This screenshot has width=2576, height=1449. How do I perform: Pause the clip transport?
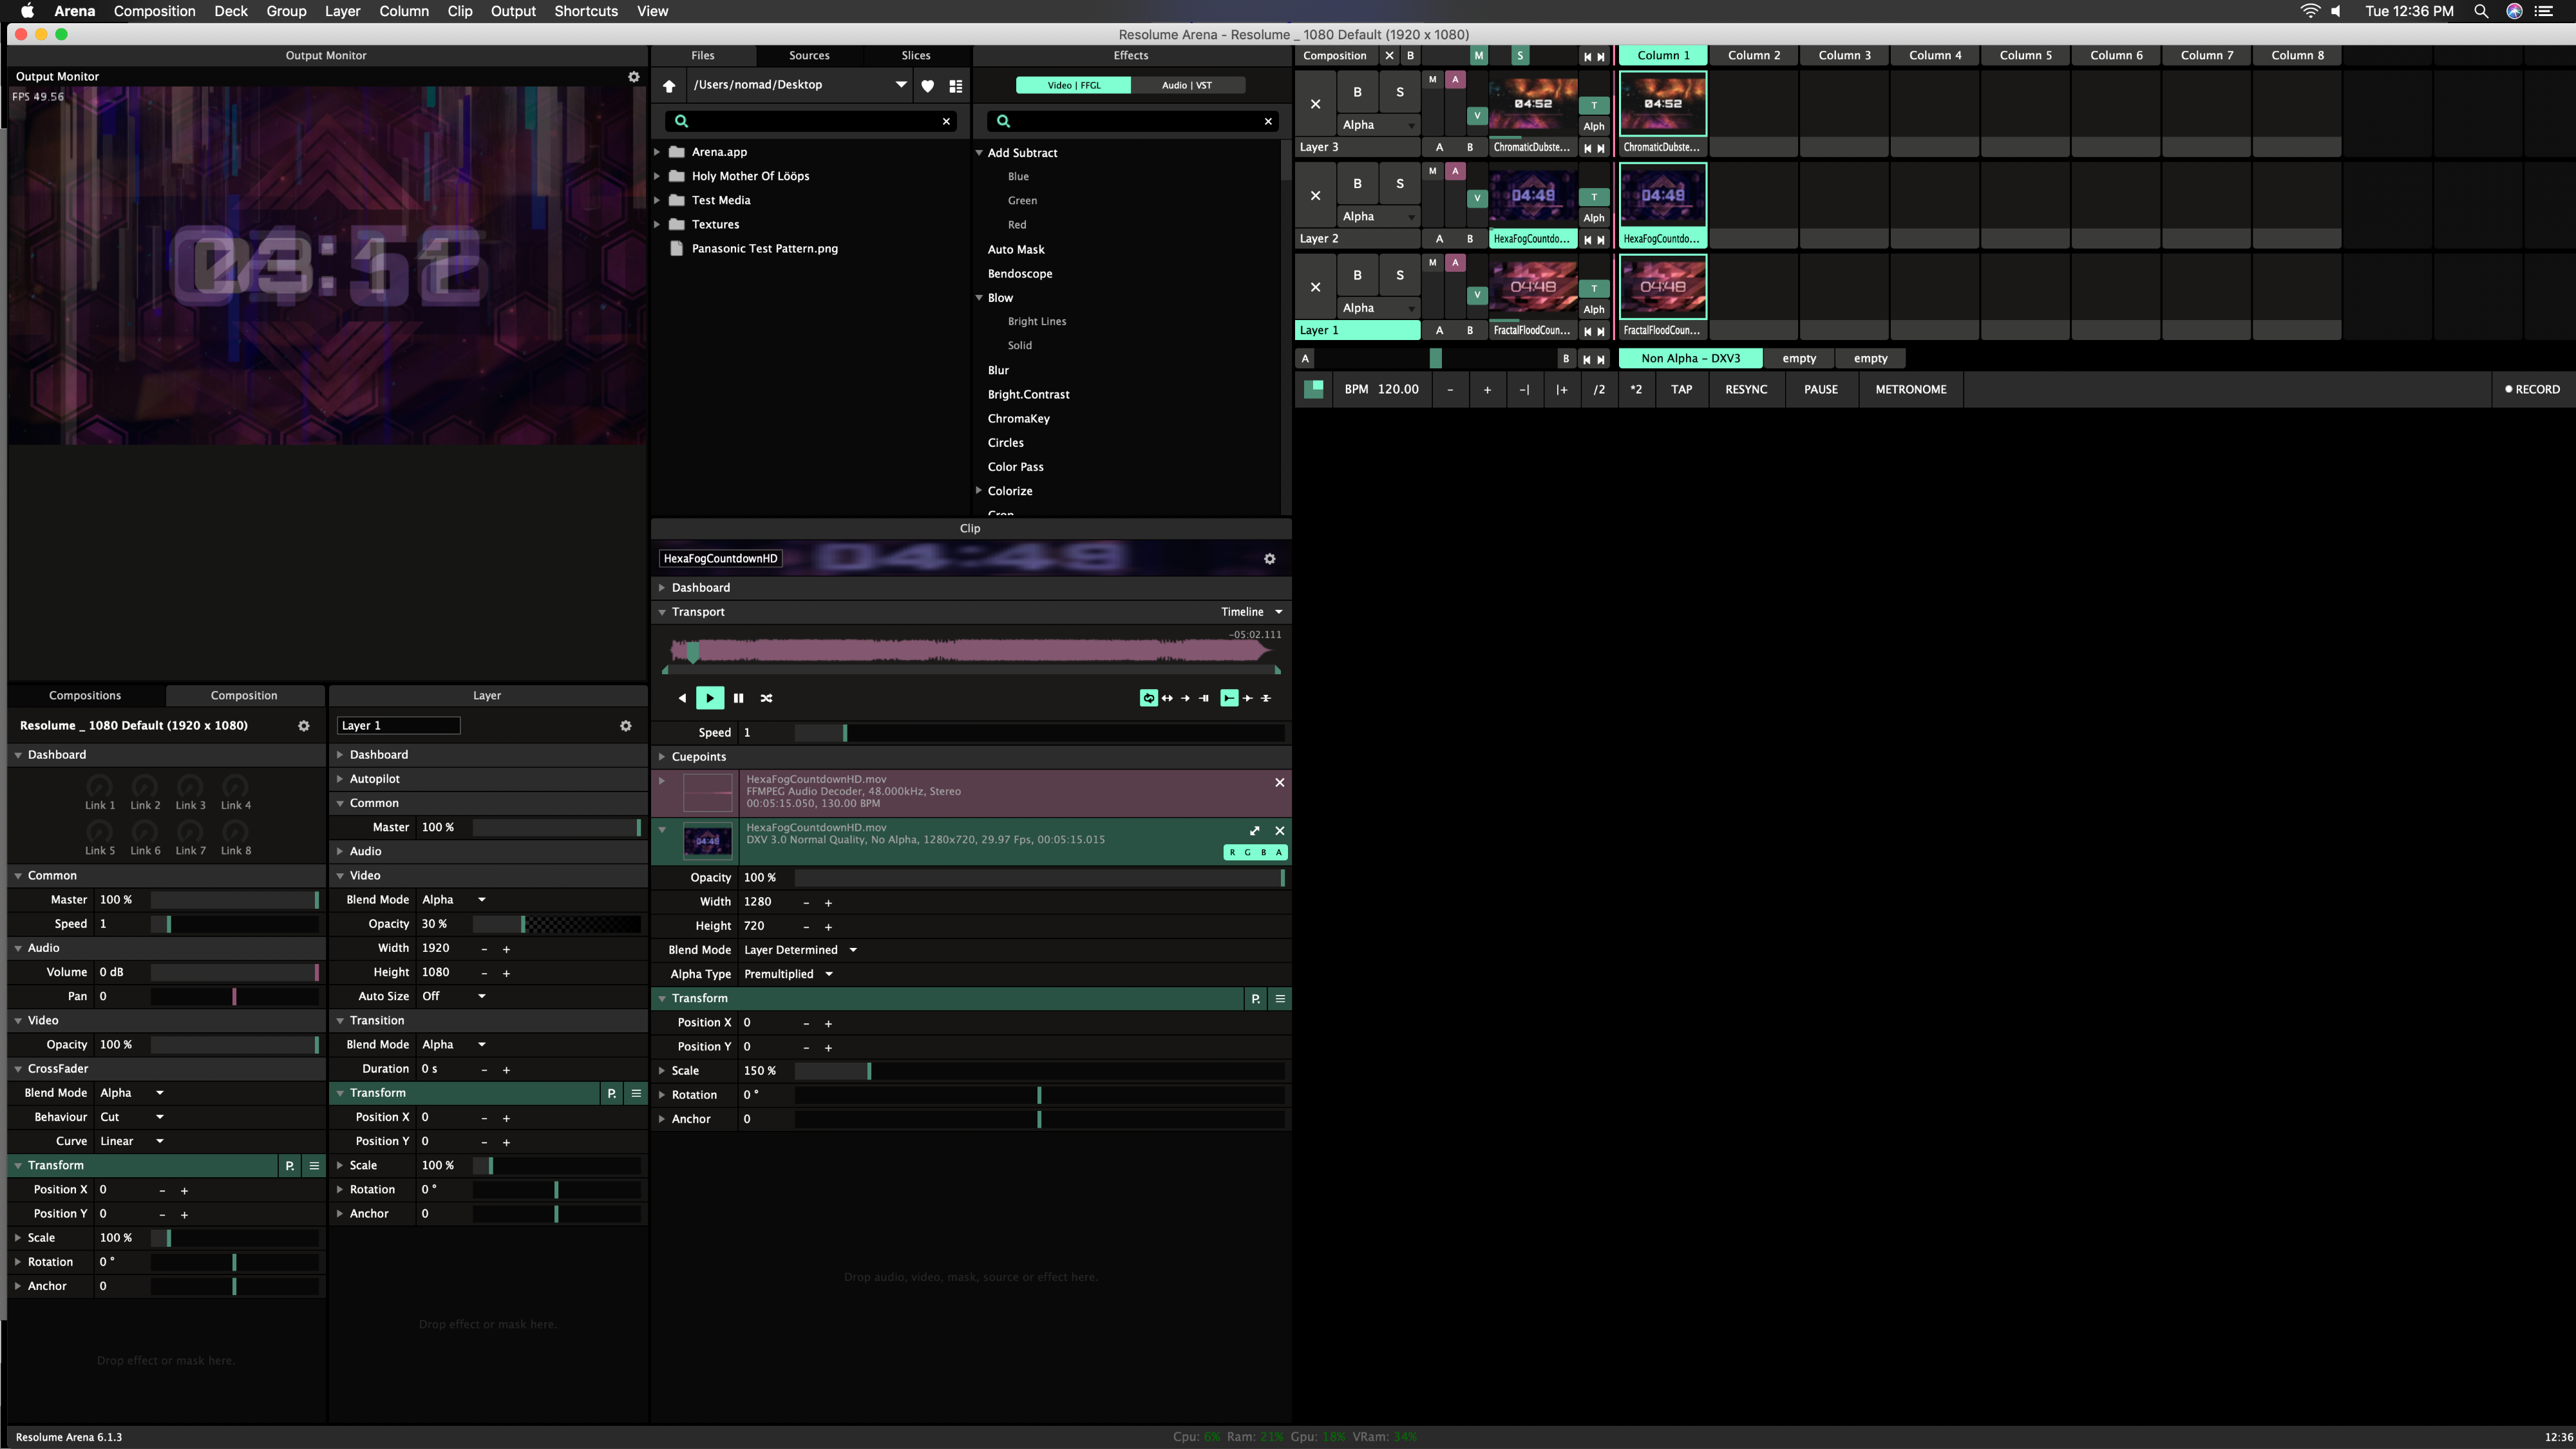pyautogui.click(x=738, y=698)
